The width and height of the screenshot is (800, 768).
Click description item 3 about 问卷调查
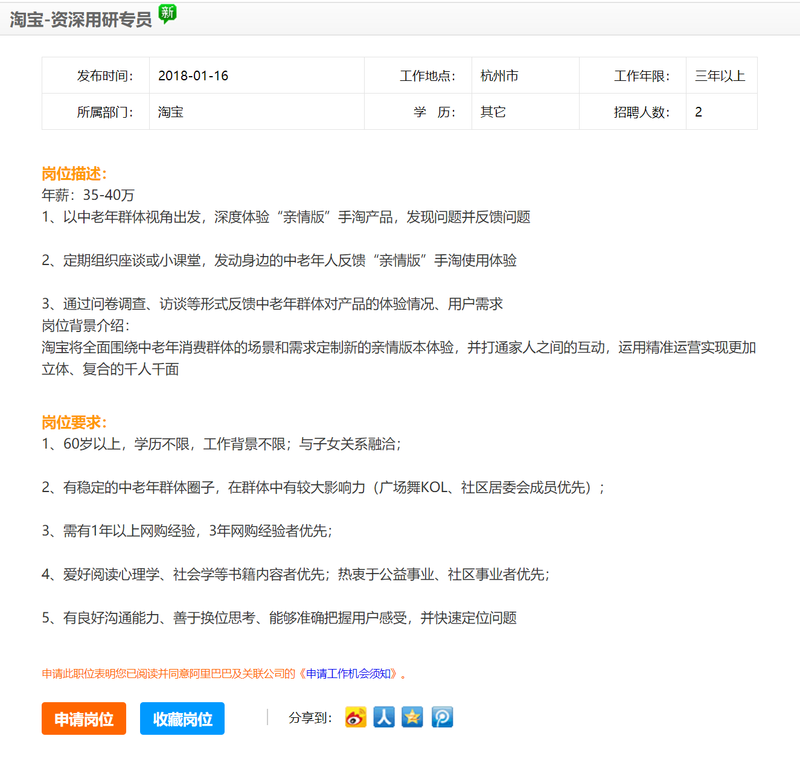click(272, 304)
